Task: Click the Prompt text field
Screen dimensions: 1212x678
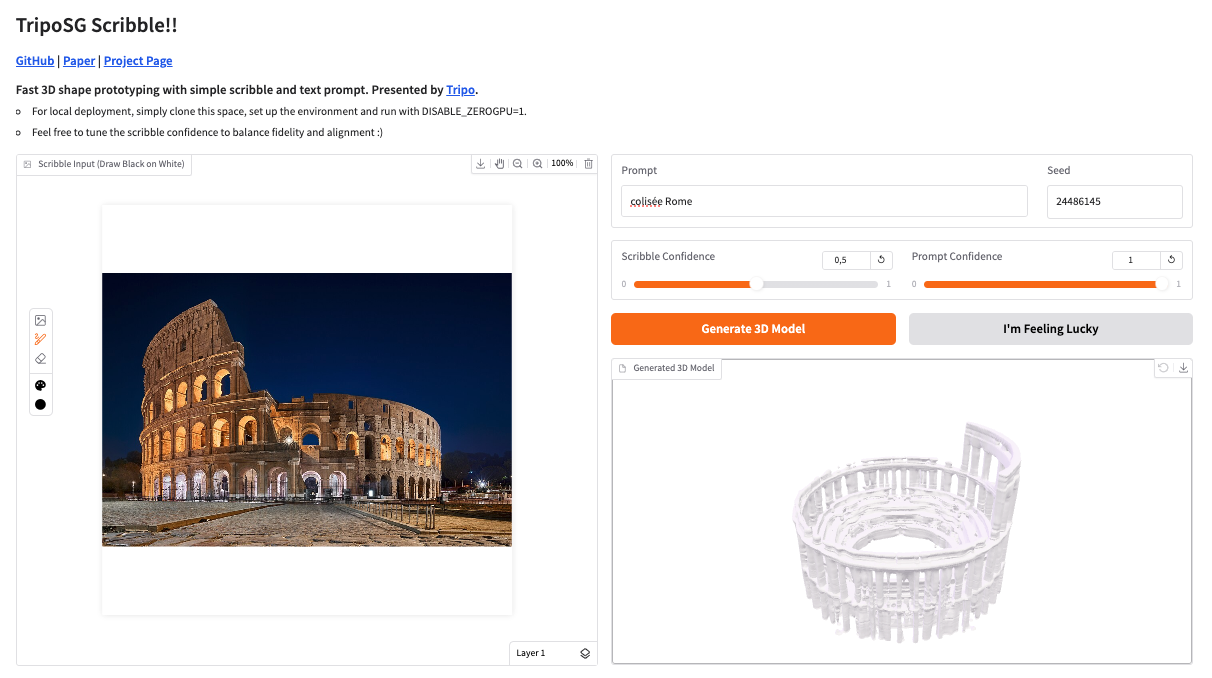Action: (824, 201)
